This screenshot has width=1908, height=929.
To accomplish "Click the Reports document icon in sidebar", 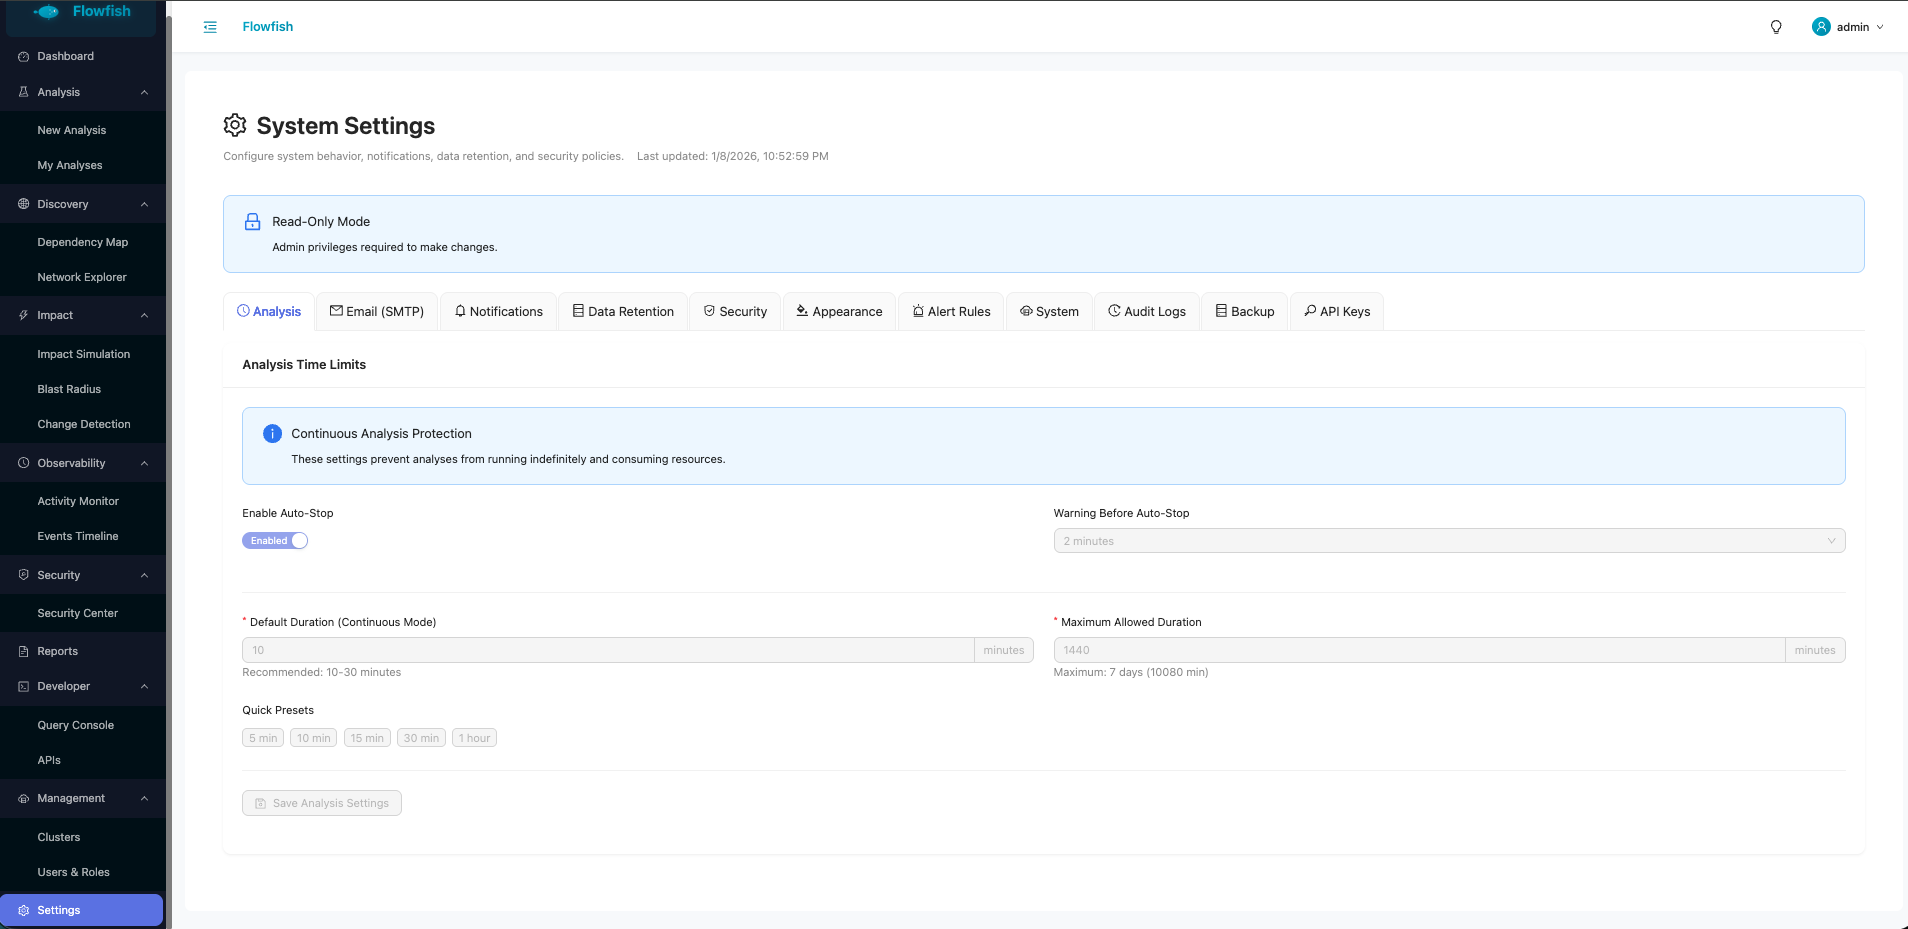I will point(24,651).
